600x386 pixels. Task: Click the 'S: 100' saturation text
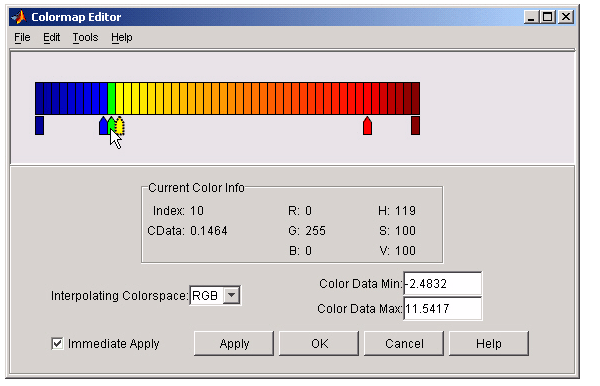[398, 231]
